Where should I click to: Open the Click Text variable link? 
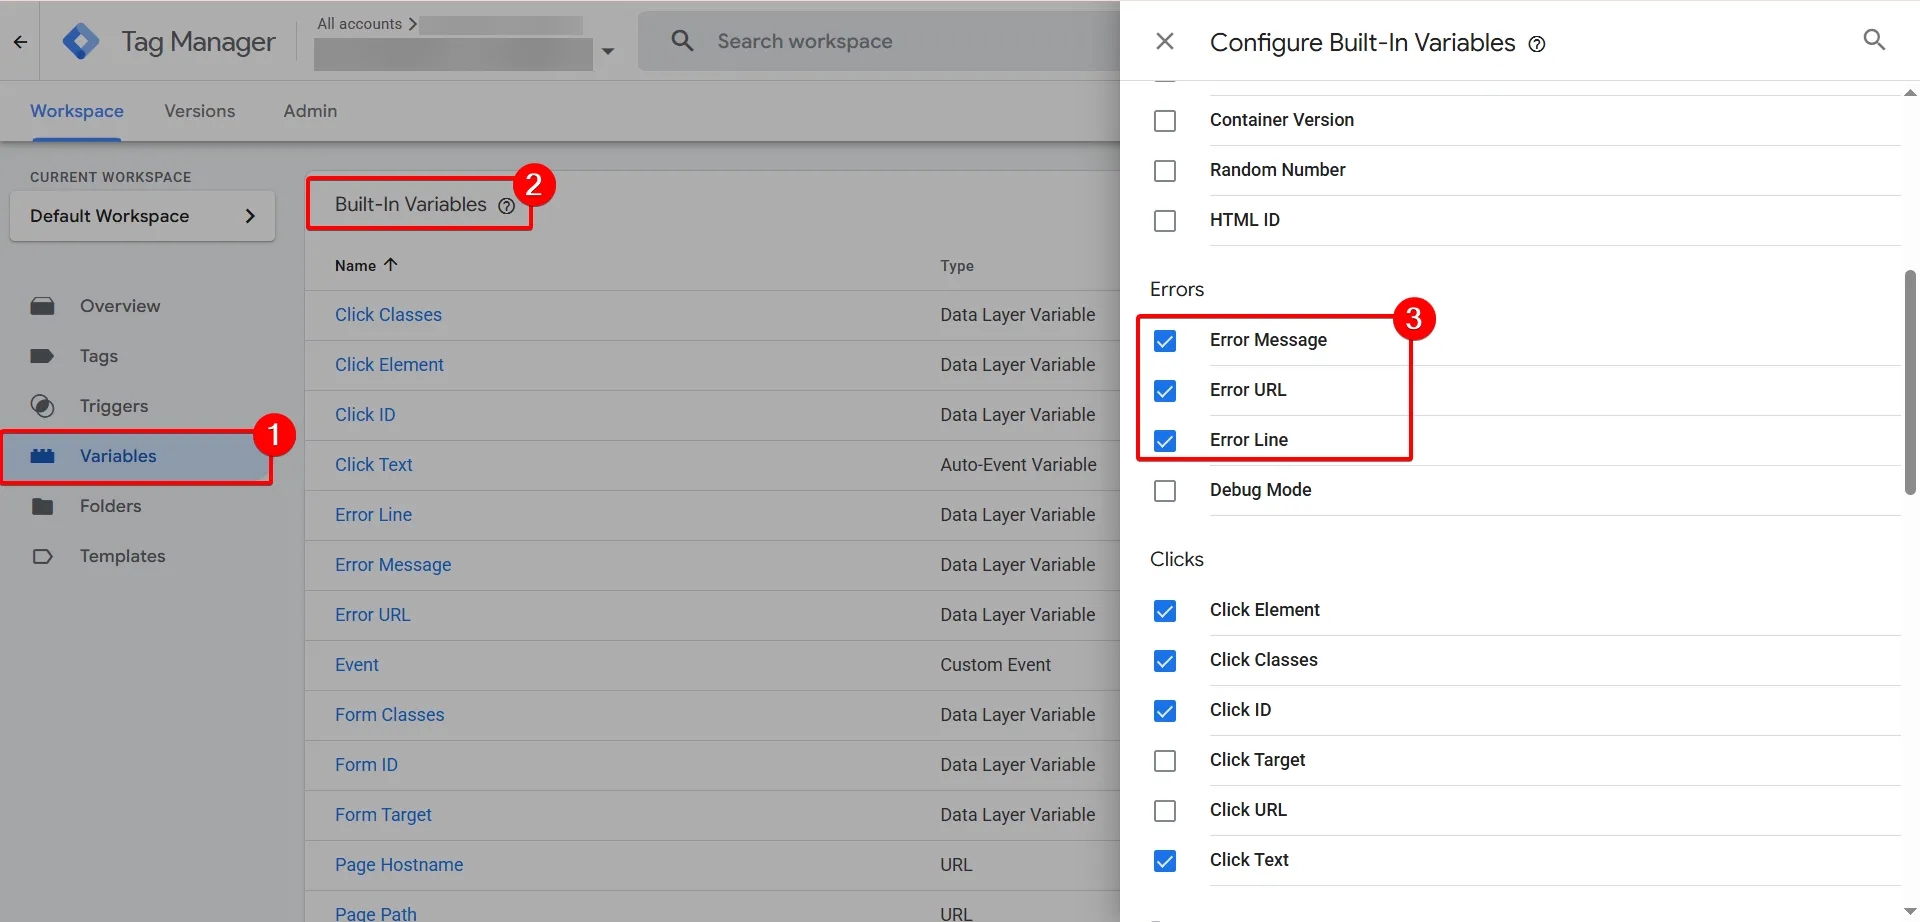click(x=374, y=465)
